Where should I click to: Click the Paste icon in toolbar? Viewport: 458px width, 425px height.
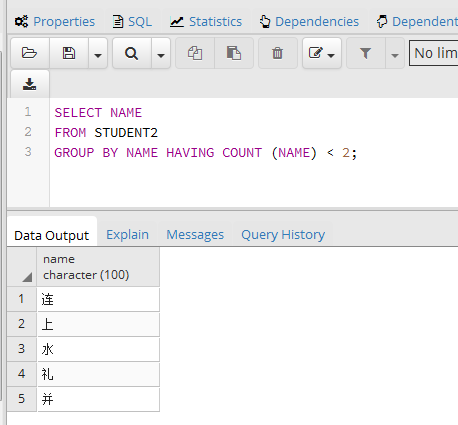coord(234,53)
